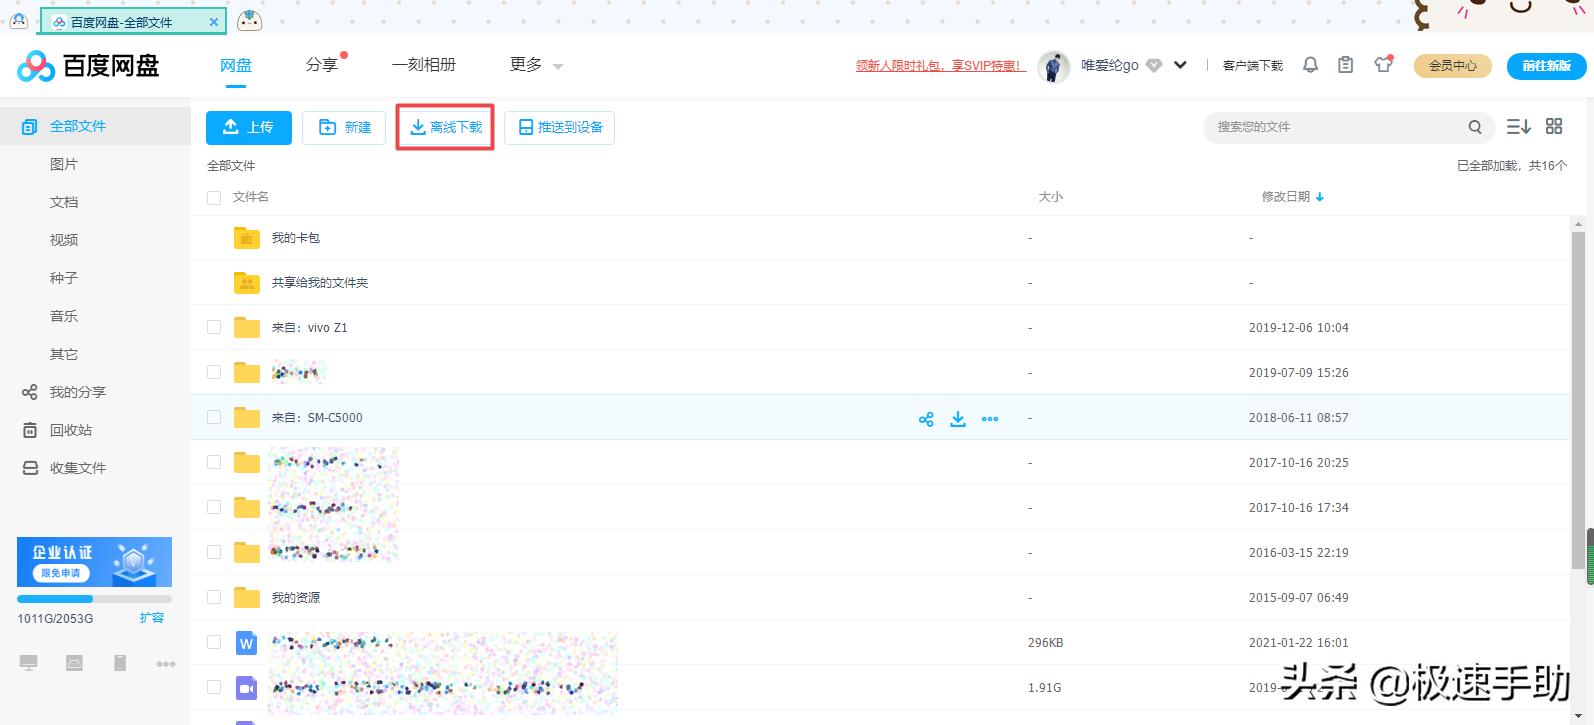The width and height of the screenshot is (1594, 725).
Task: Click the browser profile icon at top left
Action: tap(18, 19)
